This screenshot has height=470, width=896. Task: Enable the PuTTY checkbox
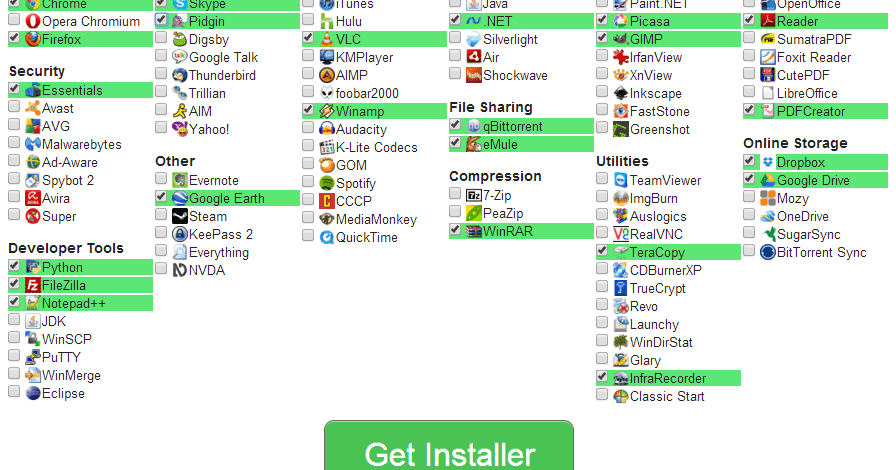(14, 356)
